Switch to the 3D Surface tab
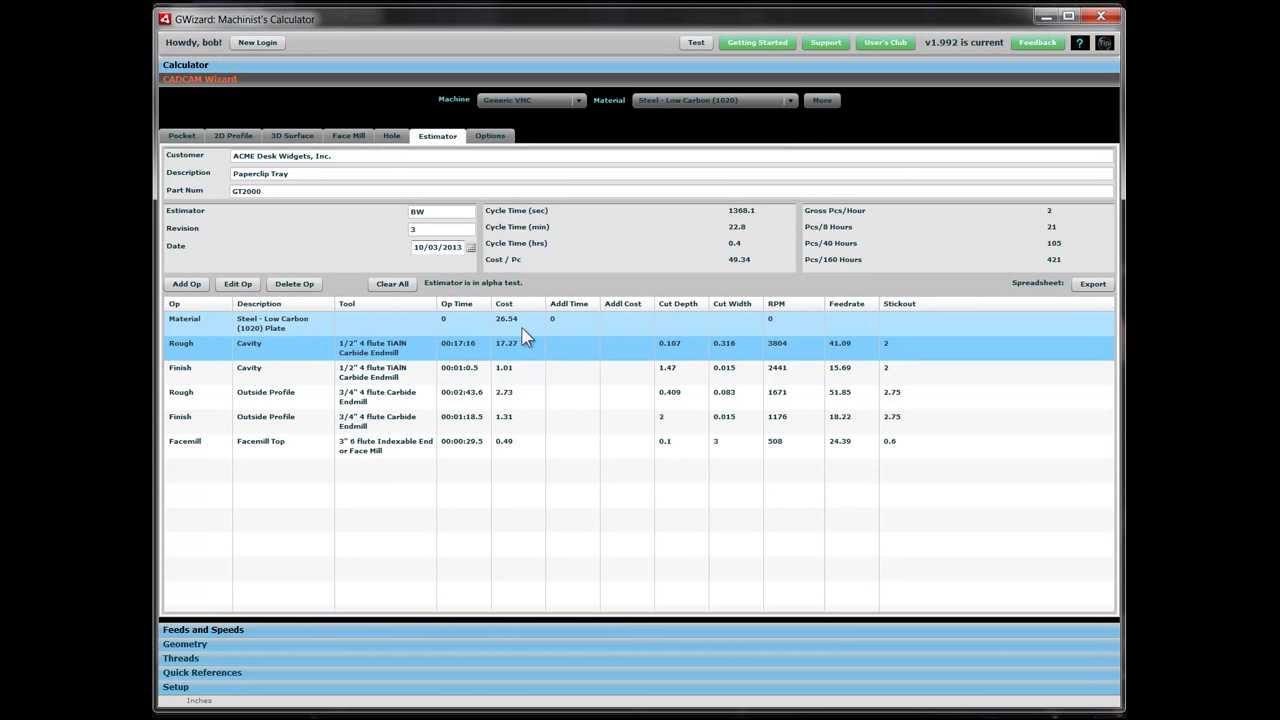Screen dimensions: 1280x720 tap(292, 136)
